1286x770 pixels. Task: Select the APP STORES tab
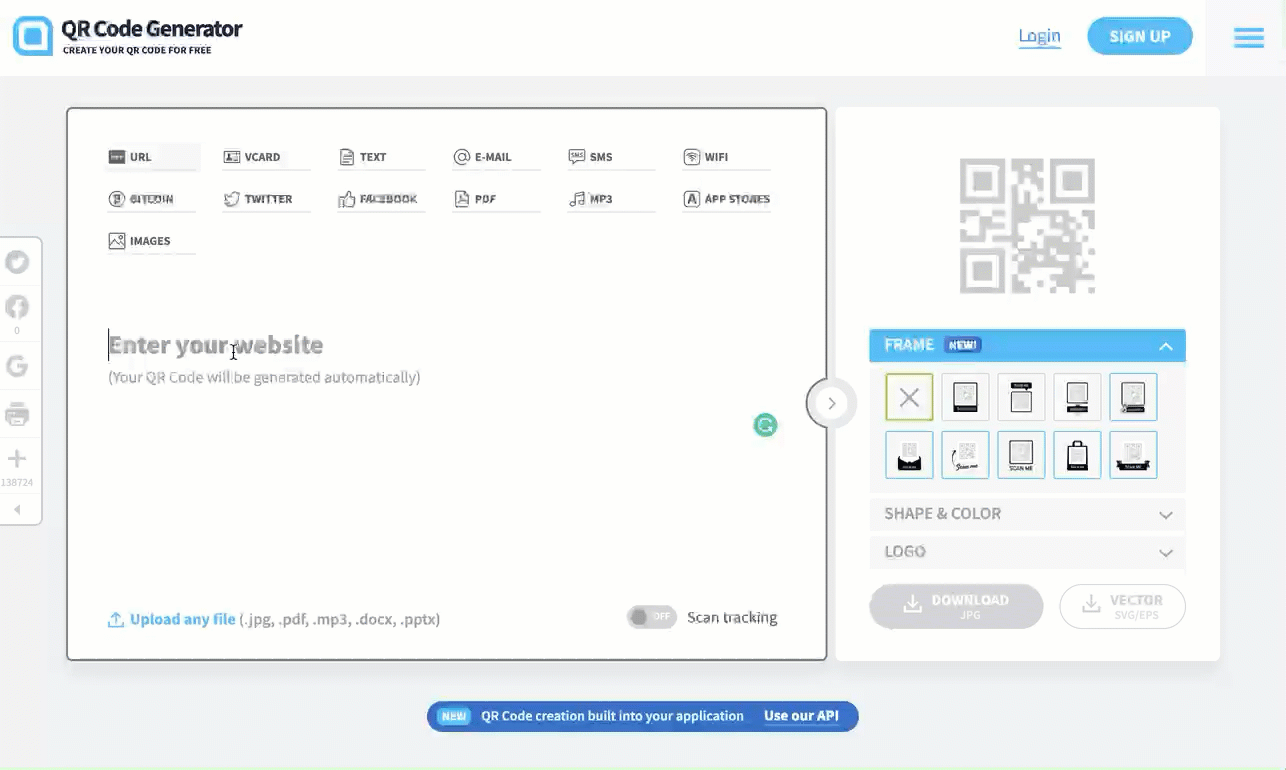click(726, 199)
